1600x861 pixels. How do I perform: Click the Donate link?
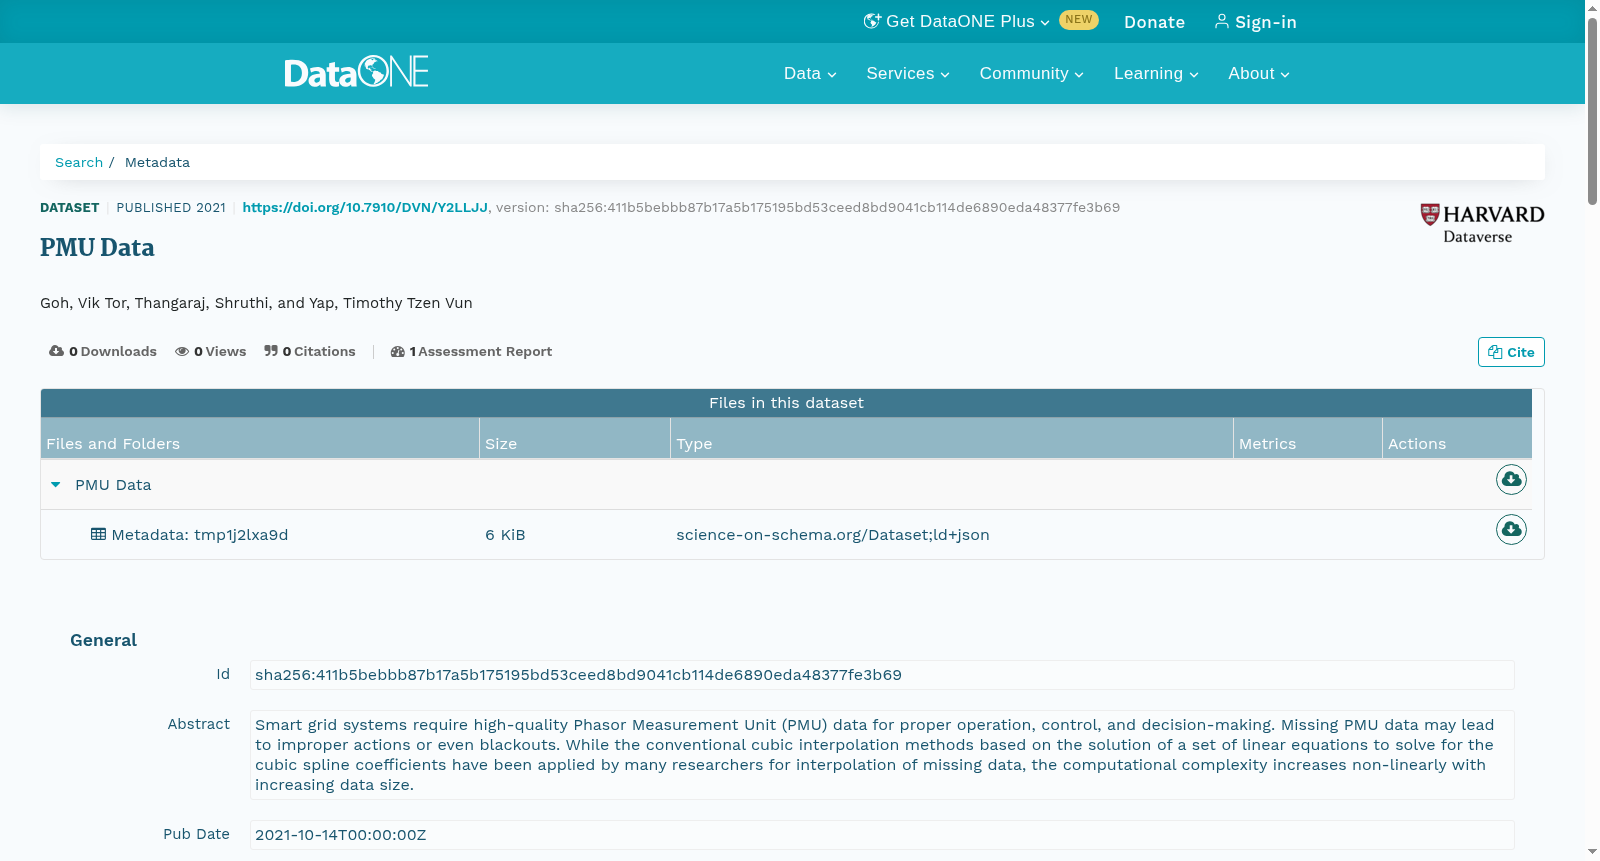click(x=1154, y=22)
